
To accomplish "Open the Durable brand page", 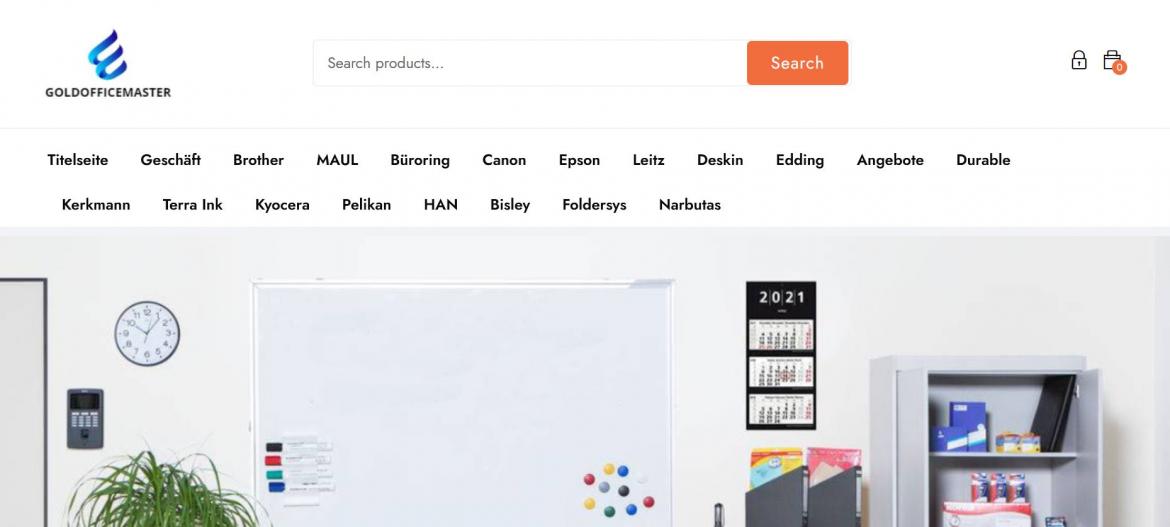I will tap(983, 160).
